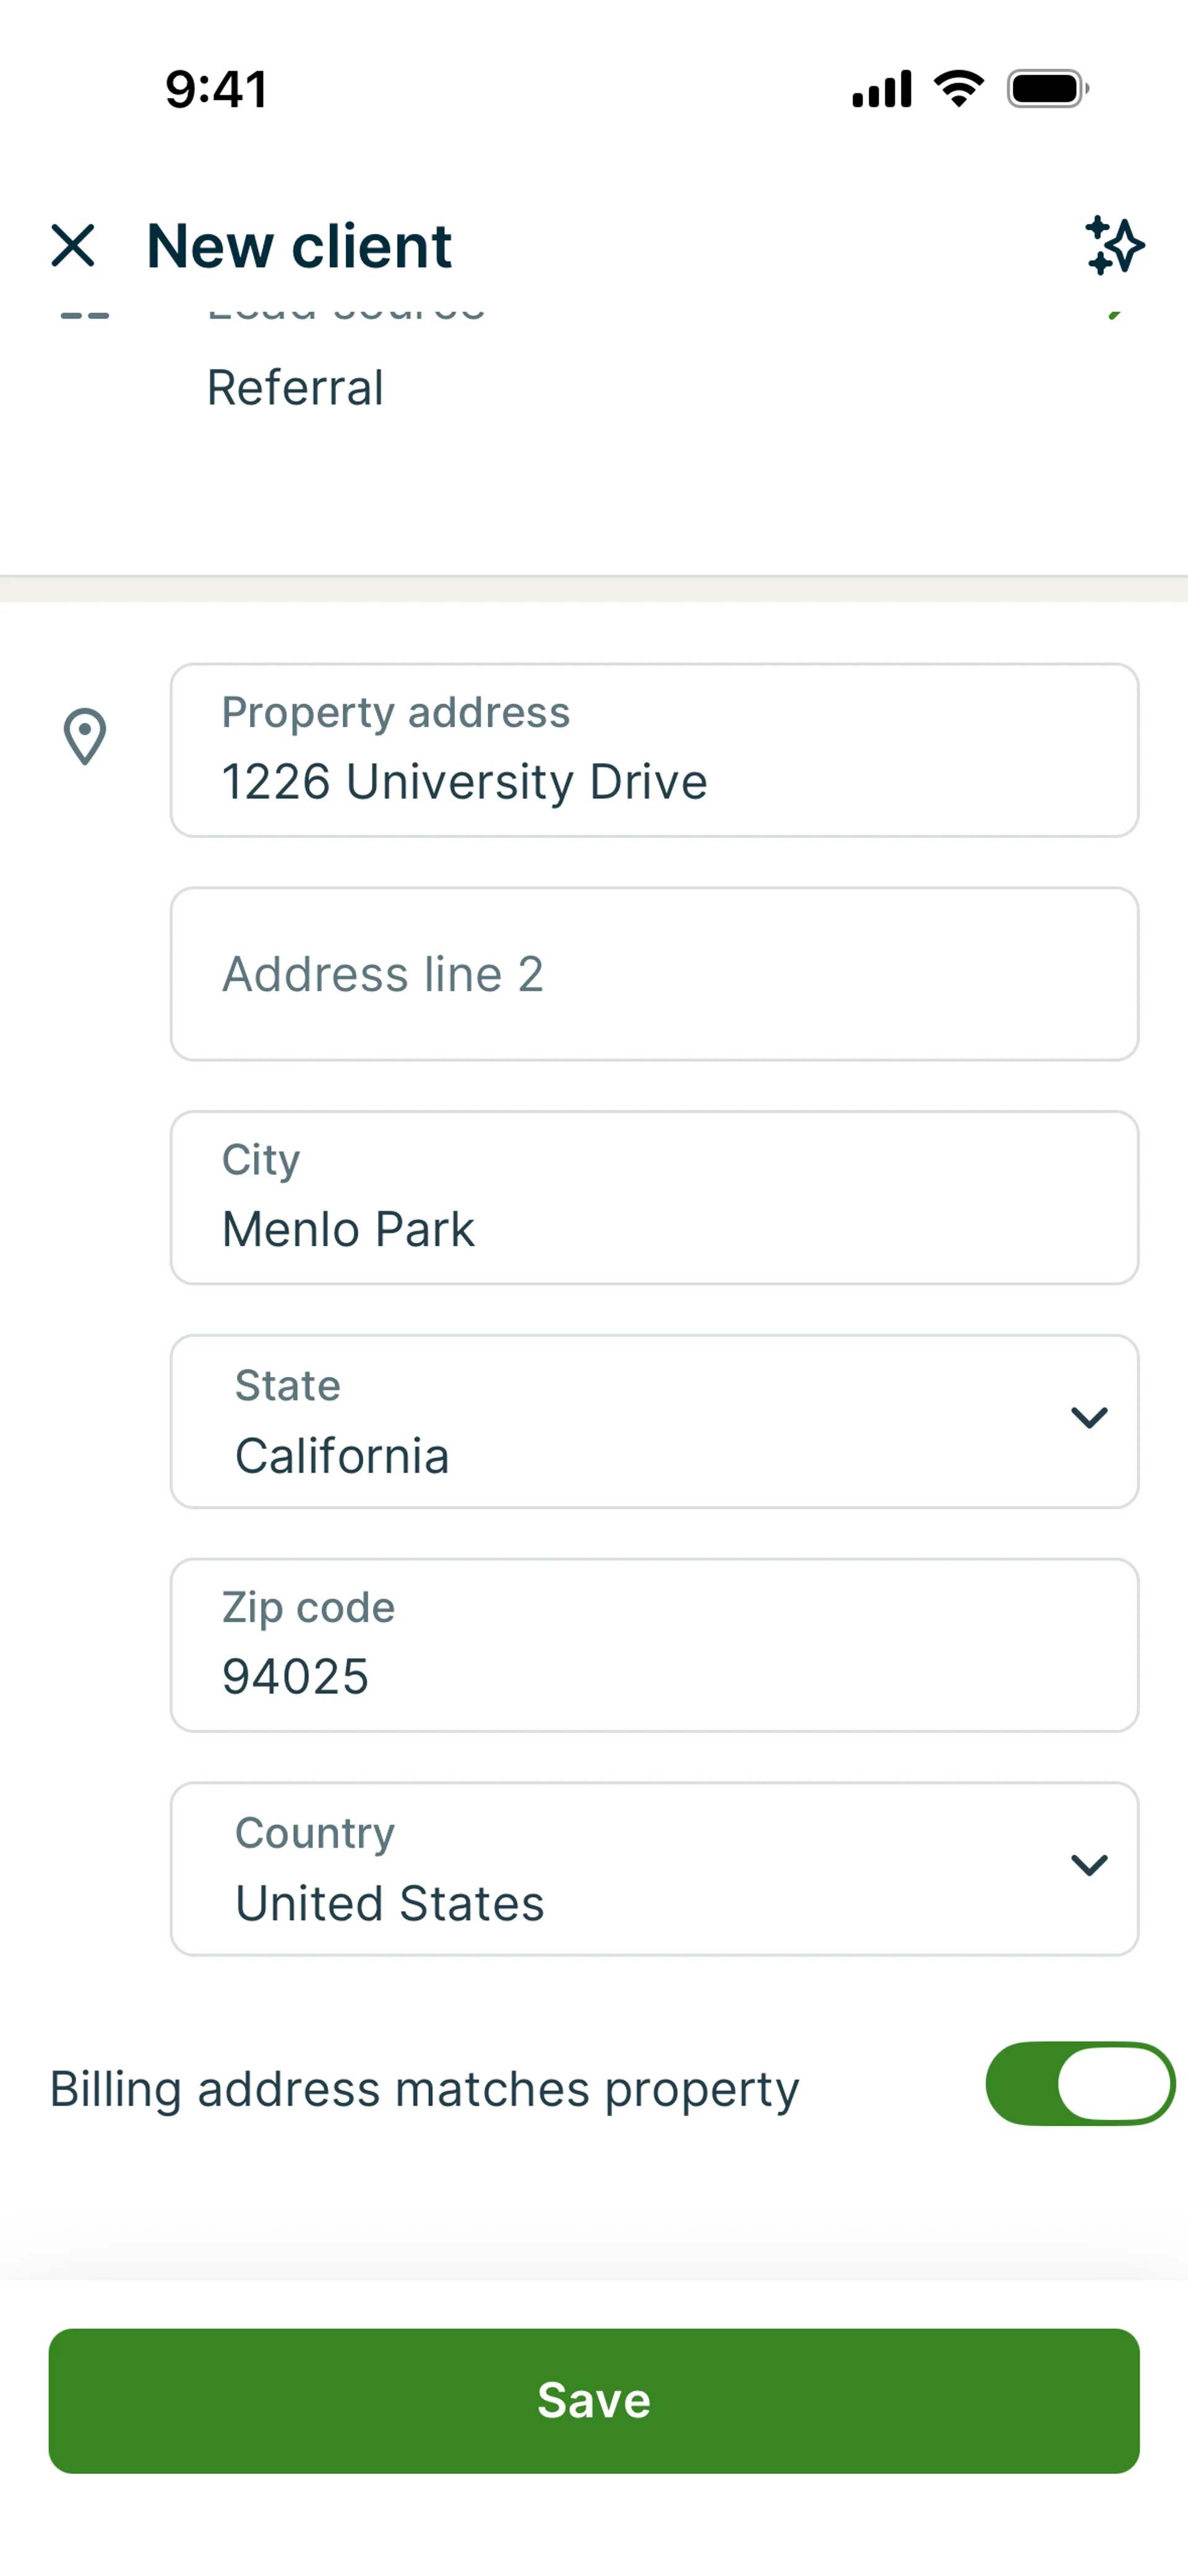Tap the Billing address matches property label
The image size is (1188, 2576).
(424, 2089)
